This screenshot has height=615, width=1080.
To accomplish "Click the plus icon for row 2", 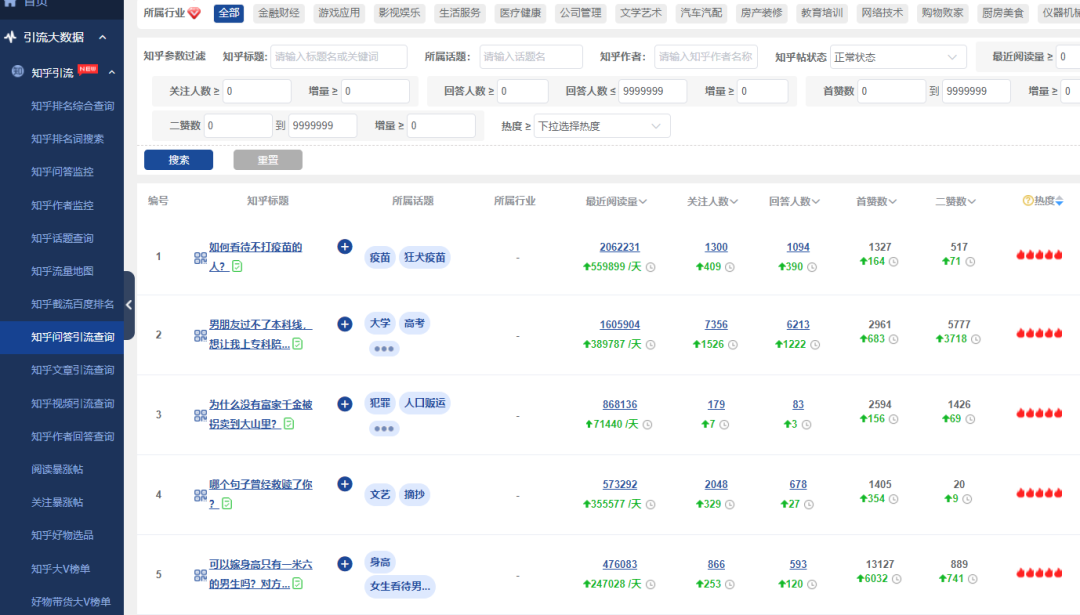I will [x=345, y=324].
